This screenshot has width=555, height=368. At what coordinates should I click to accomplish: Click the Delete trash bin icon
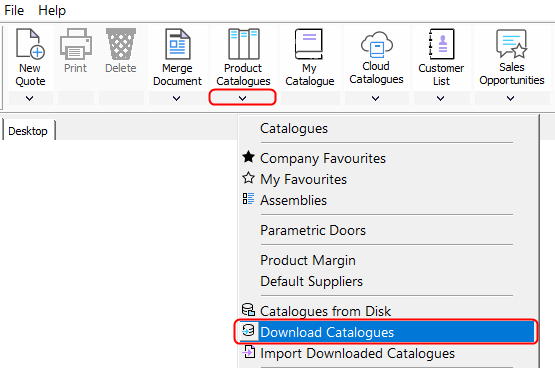121,44
